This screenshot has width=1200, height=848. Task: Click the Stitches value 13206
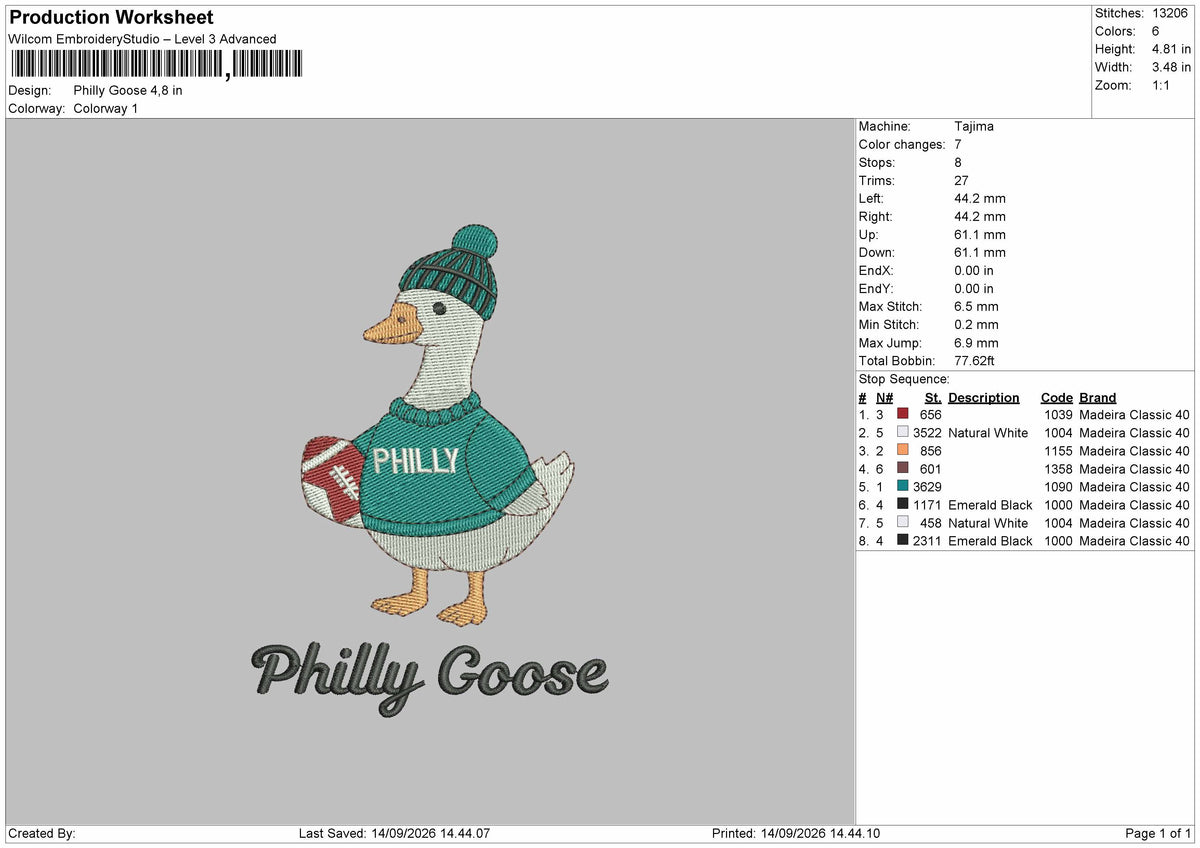(1171, 13)
